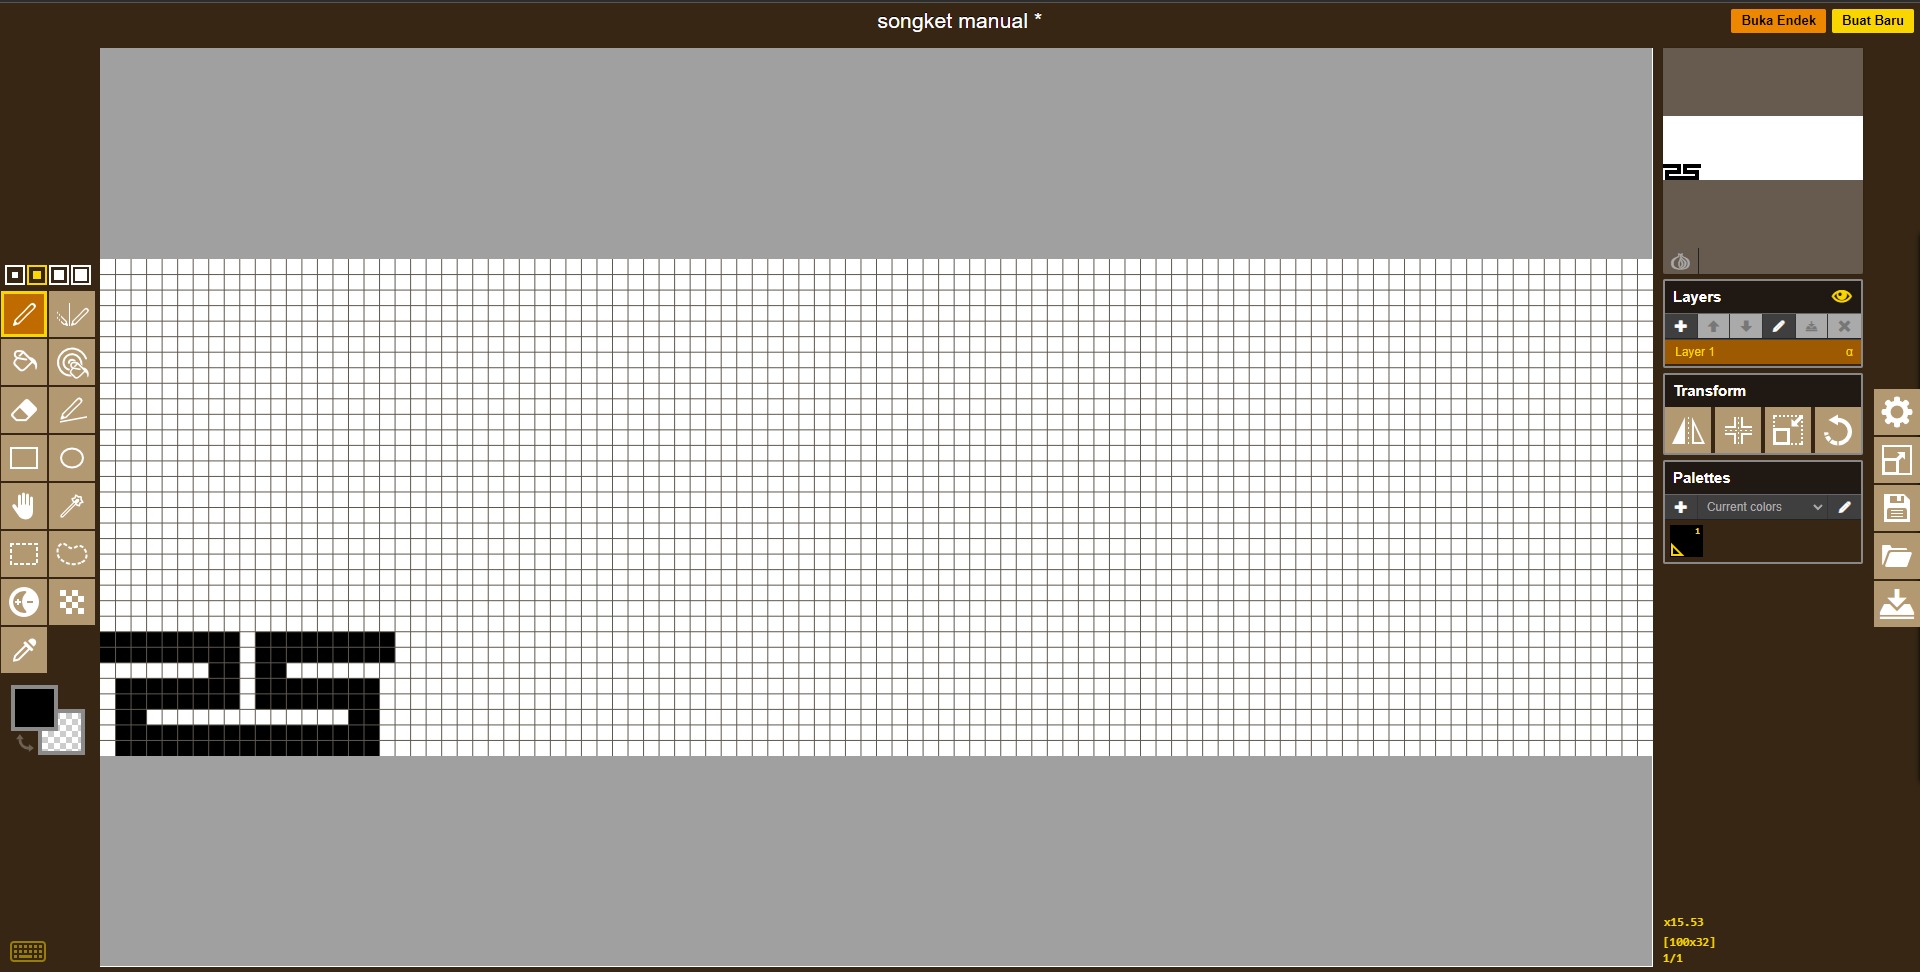
Task: Select the Color picker eyedropper tool
Action: coord(24,650)
